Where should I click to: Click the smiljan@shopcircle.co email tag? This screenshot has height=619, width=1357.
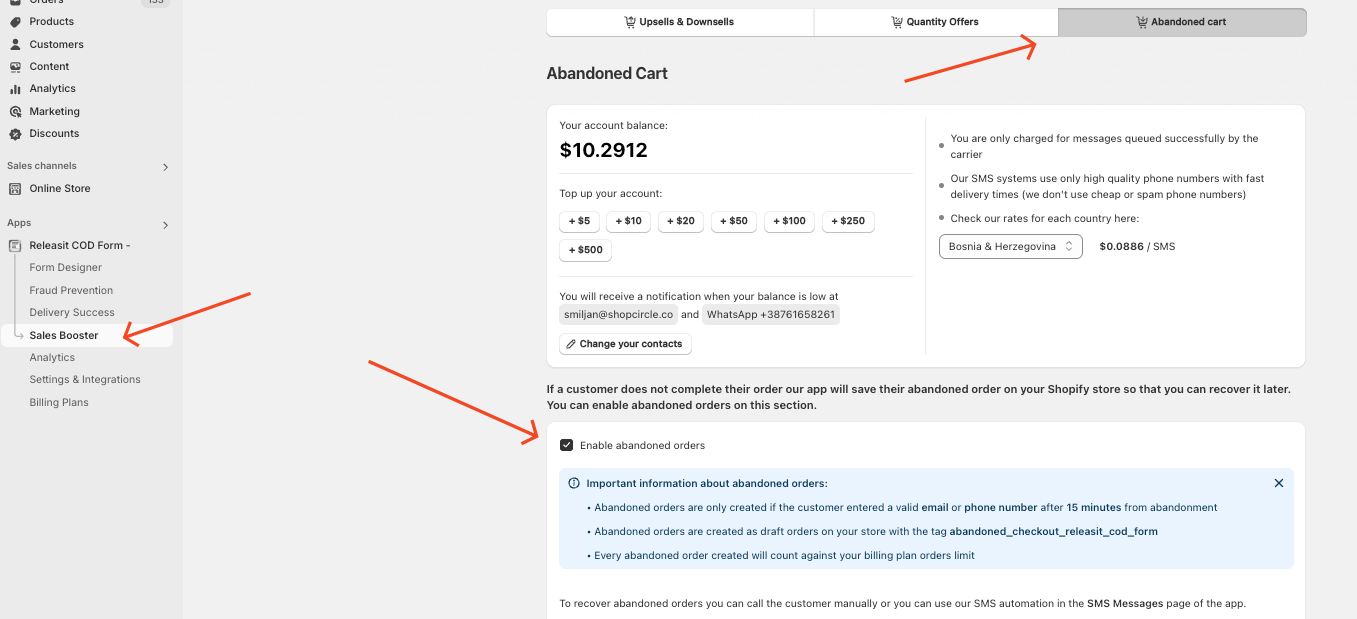click(x=618, y=314)
